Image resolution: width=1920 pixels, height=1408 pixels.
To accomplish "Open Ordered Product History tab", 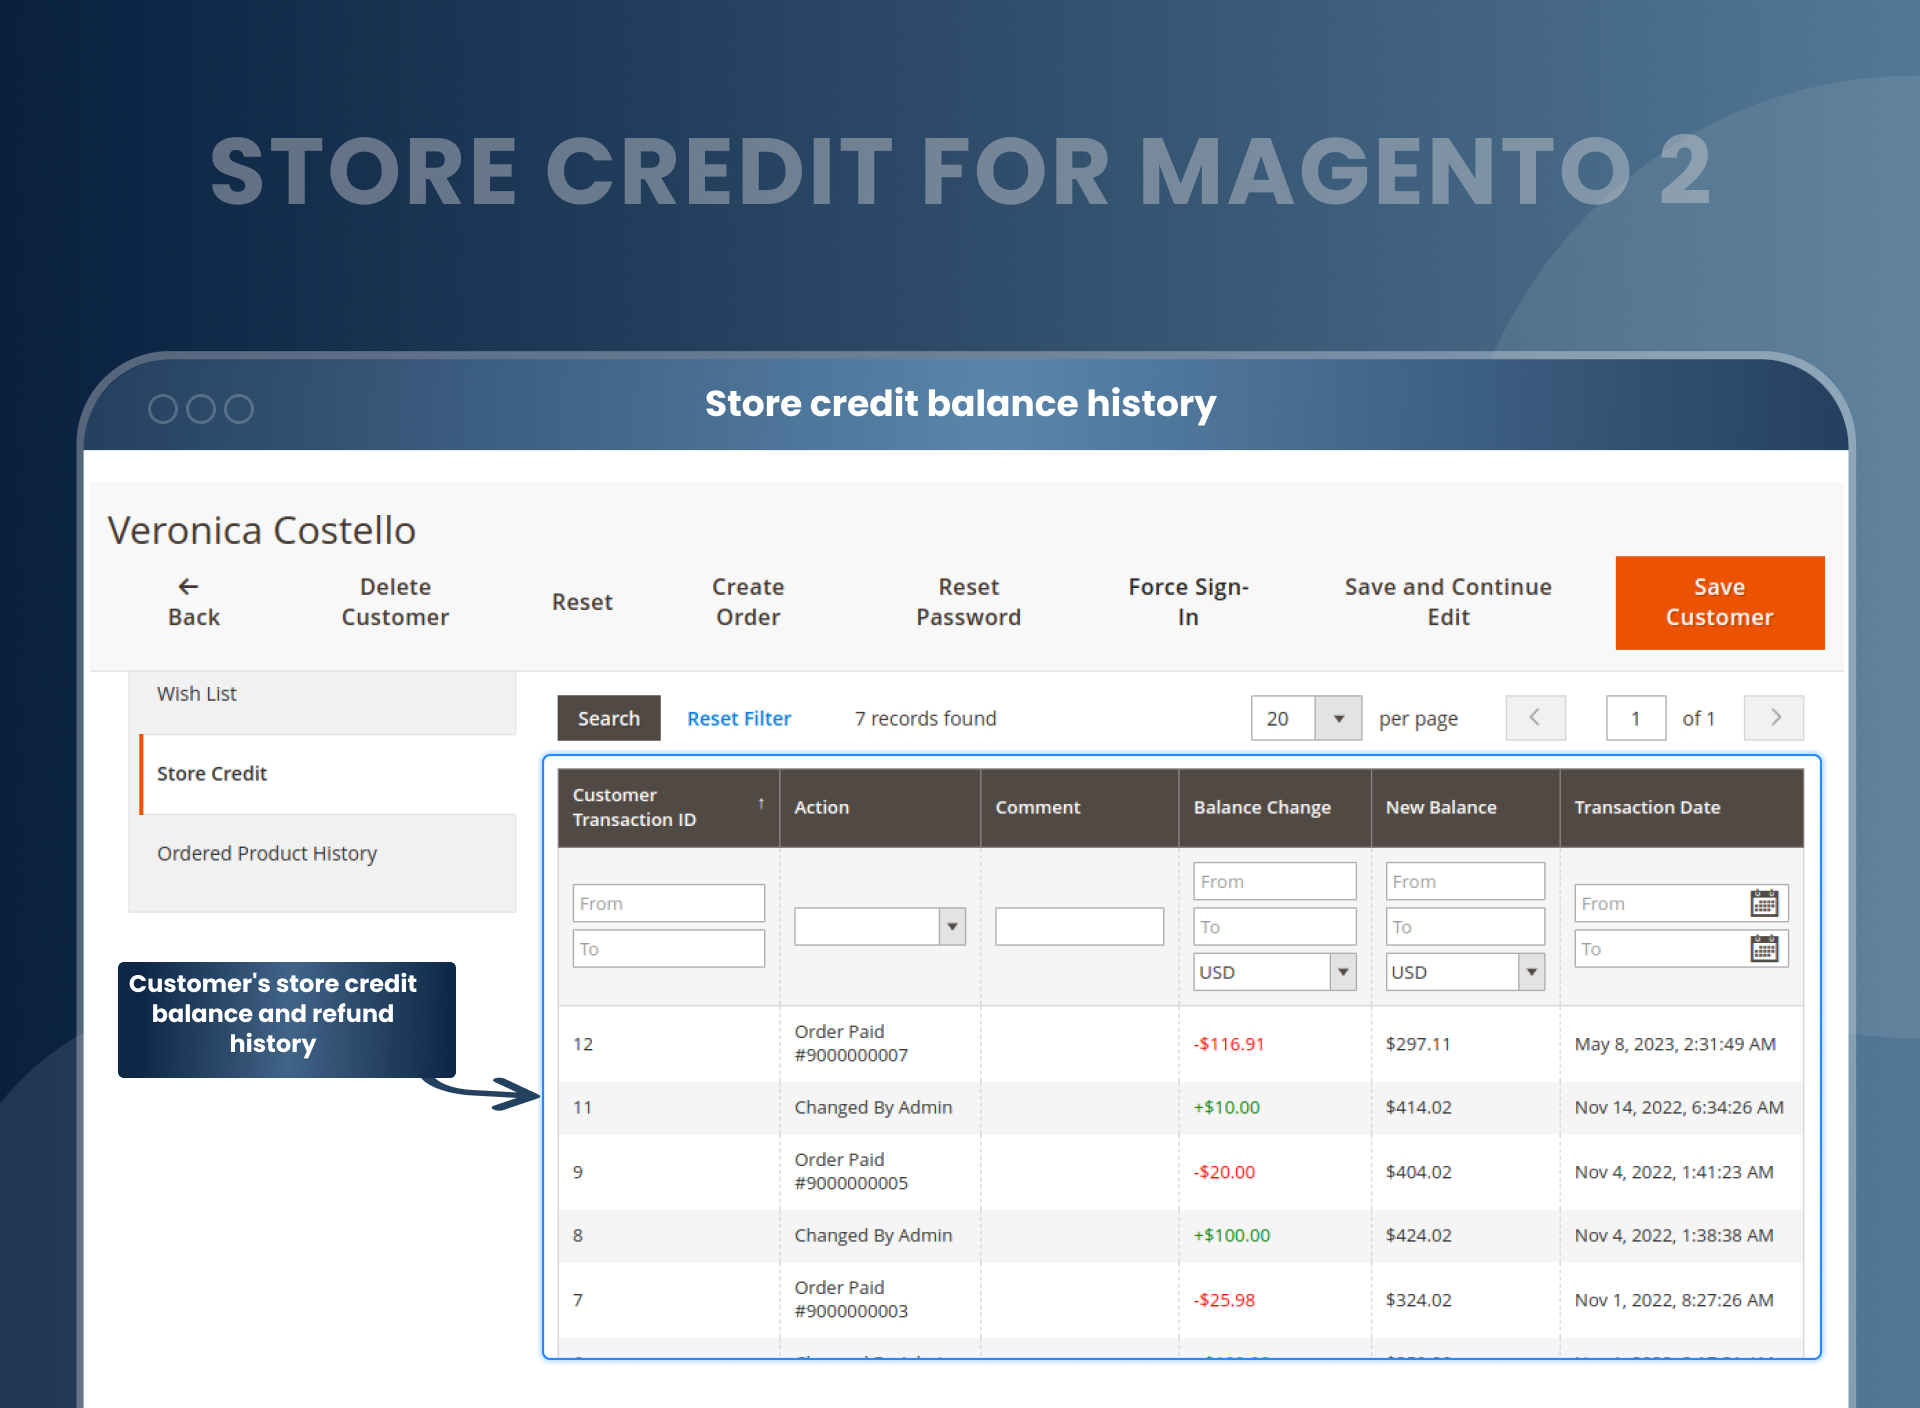I will coord(322,854).
